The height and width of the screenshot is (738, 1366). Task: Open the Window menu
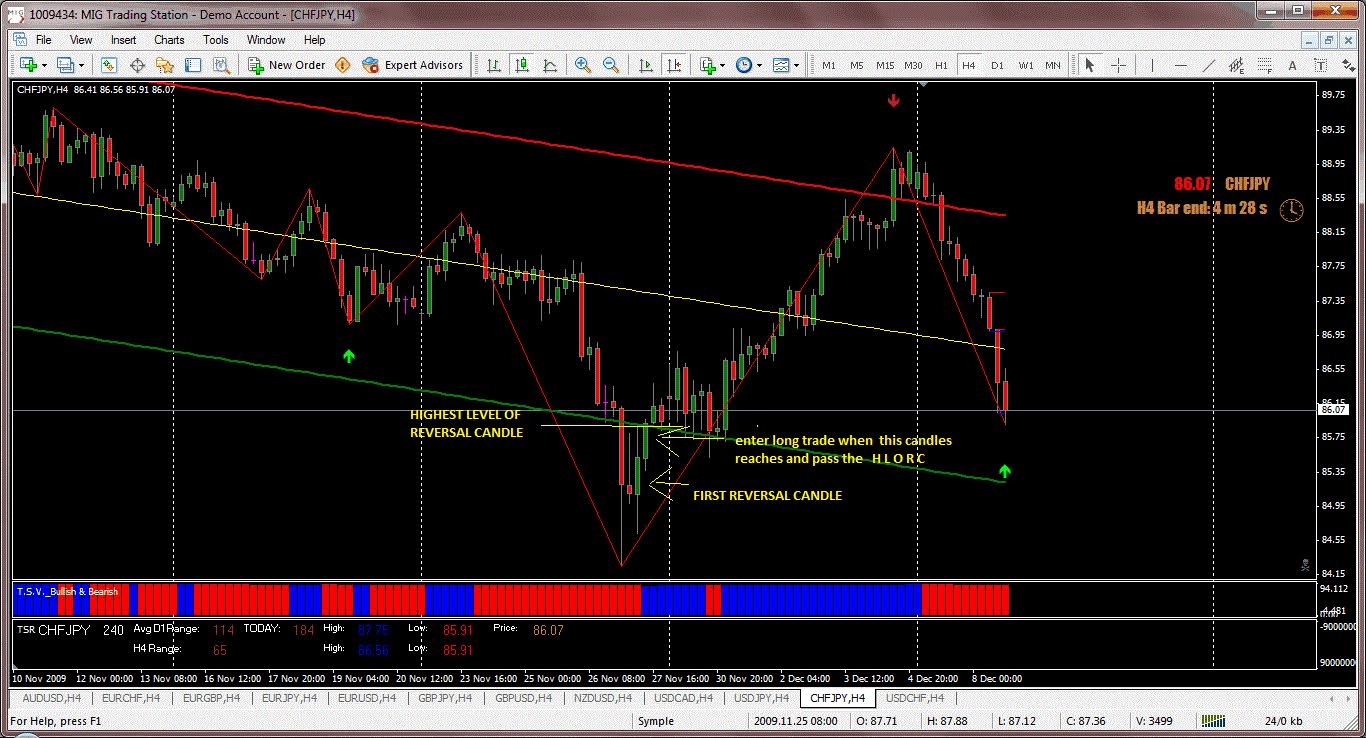[266, 40]
